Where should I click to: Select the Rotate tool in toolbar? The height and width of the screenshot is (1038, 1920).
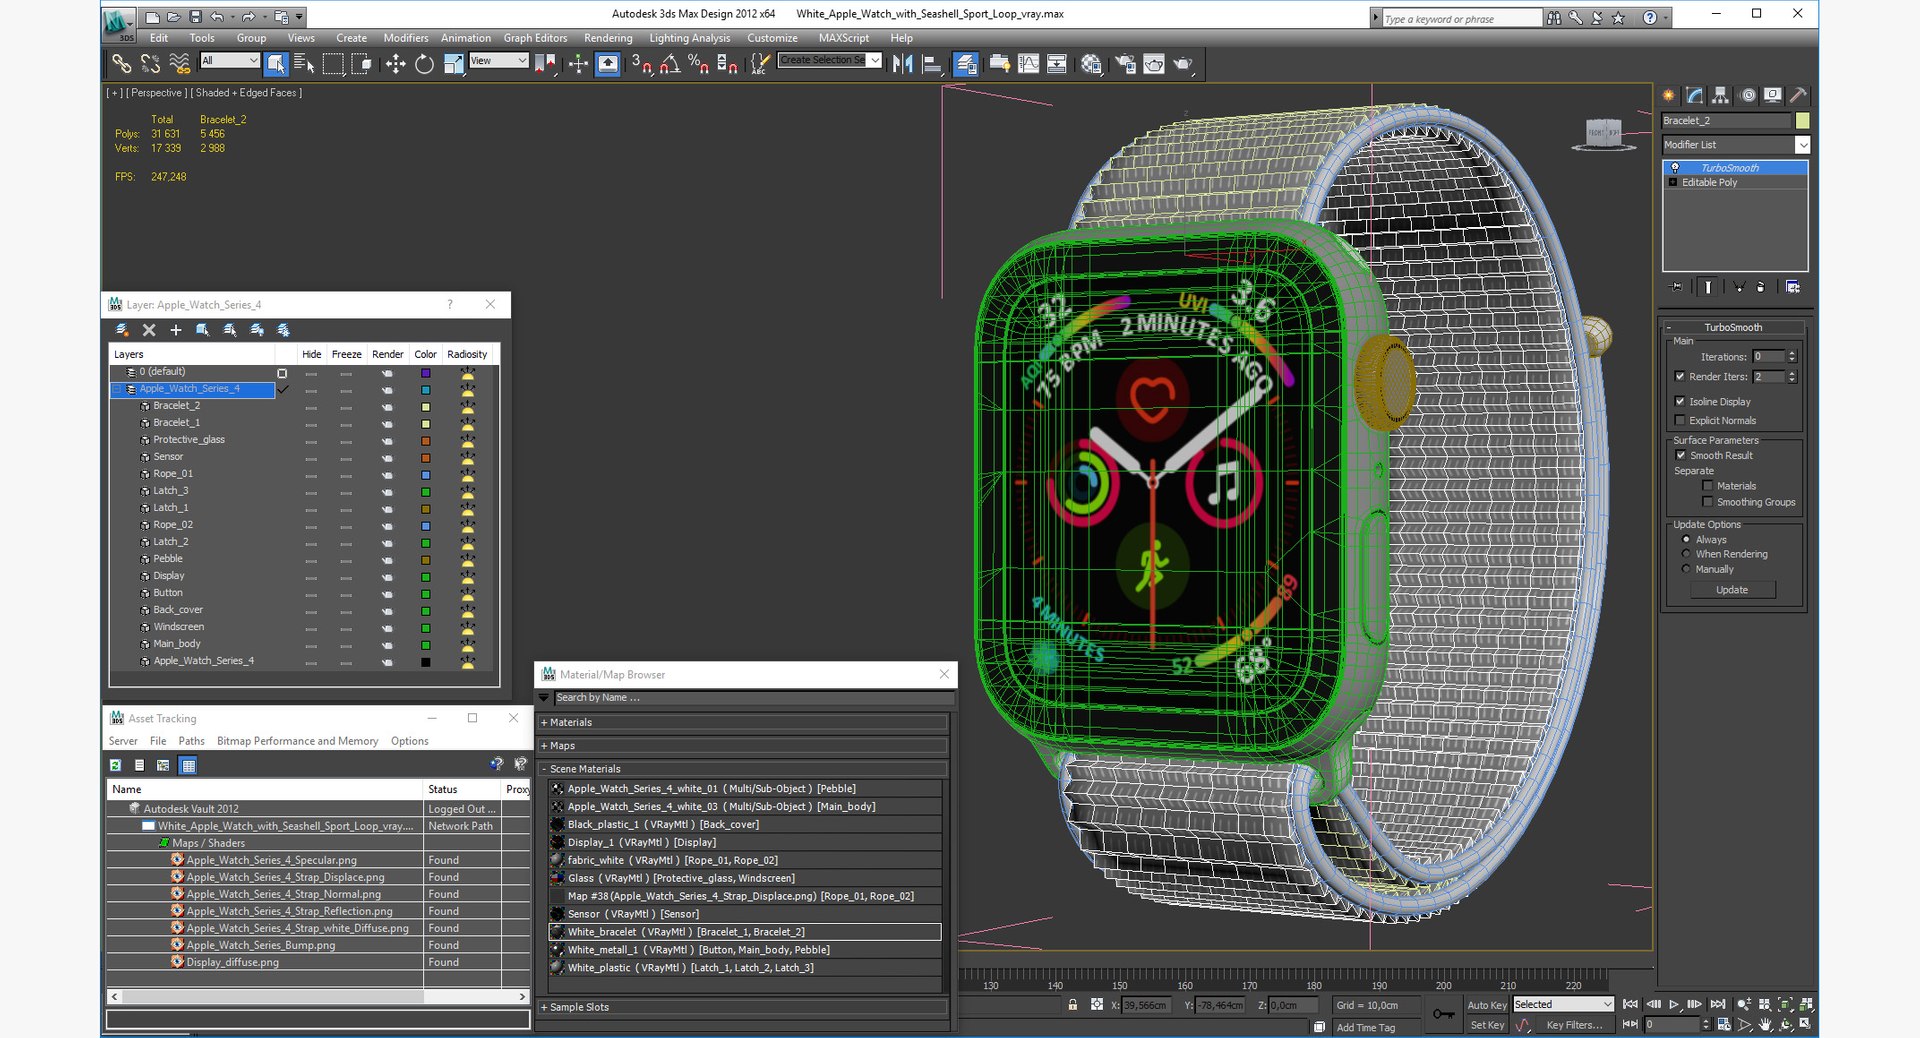tap(424, 64)
